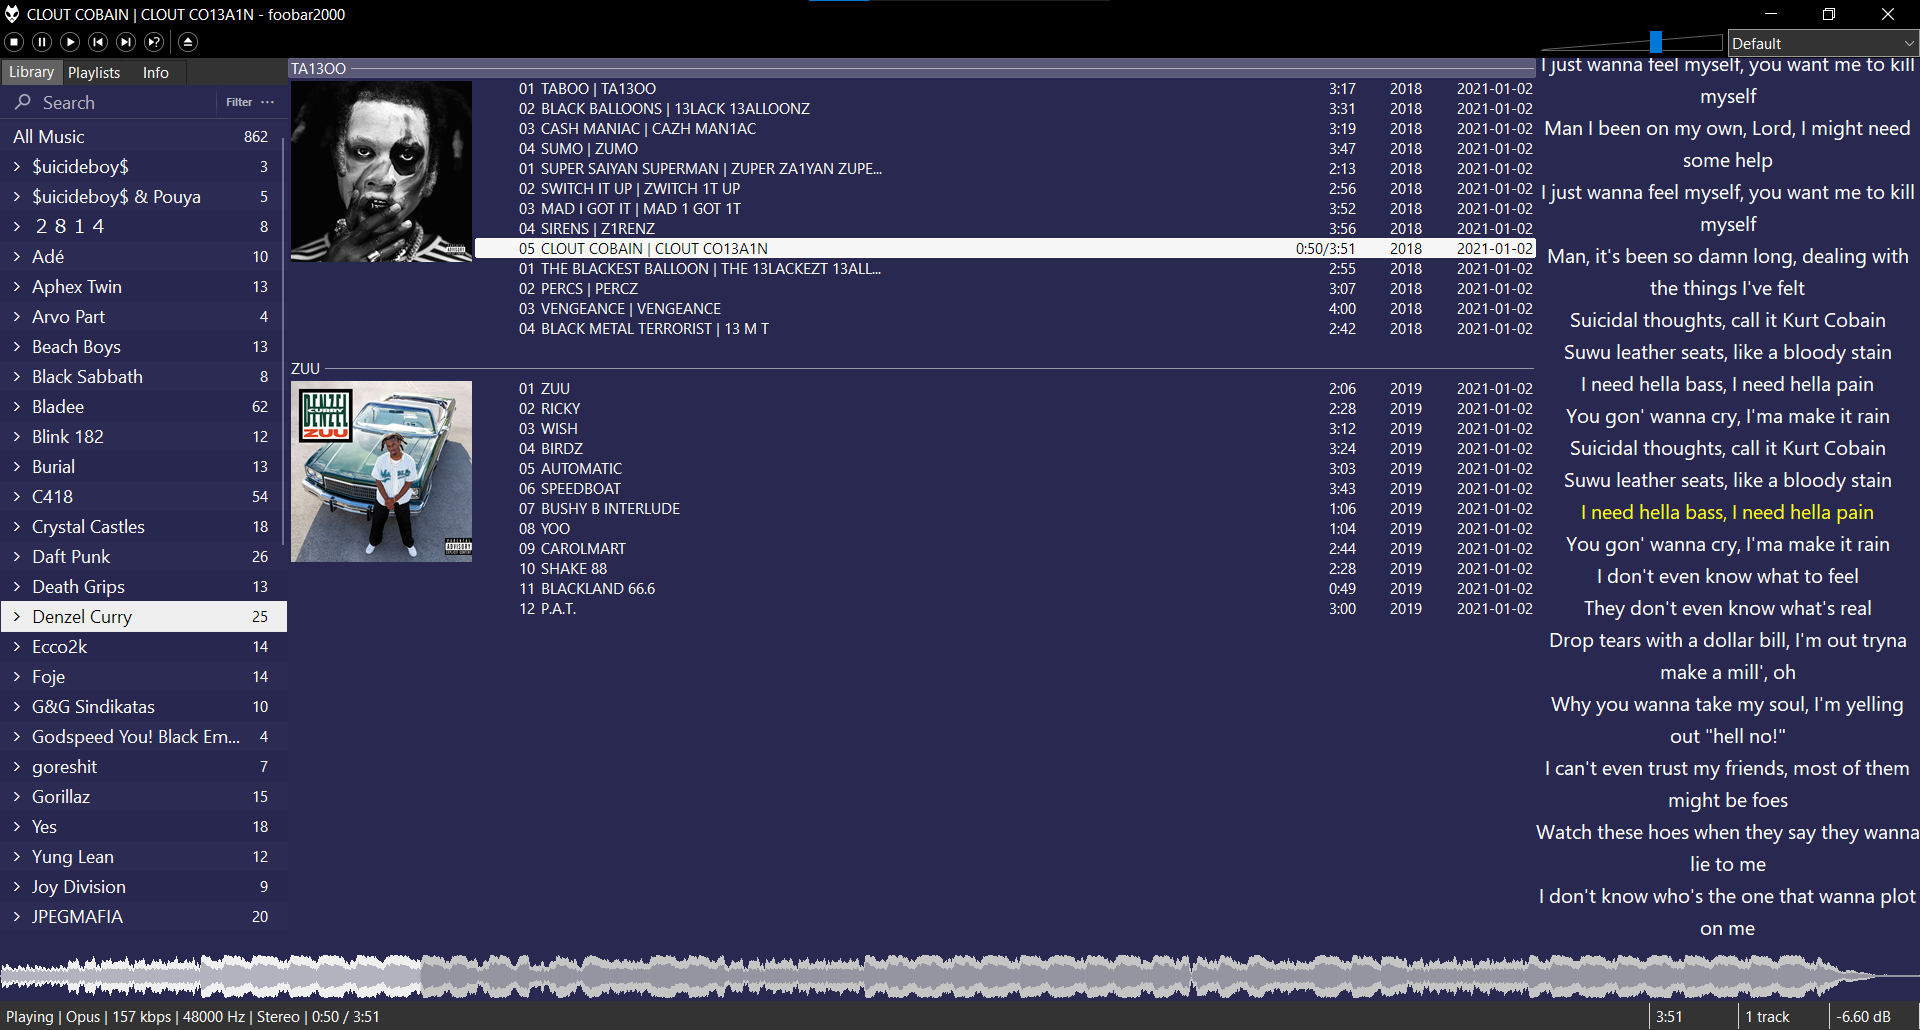This screenshot has height=1030, width=1920.
Task: Open the Default output dropdown
Action: click(x=1823, y=43)
